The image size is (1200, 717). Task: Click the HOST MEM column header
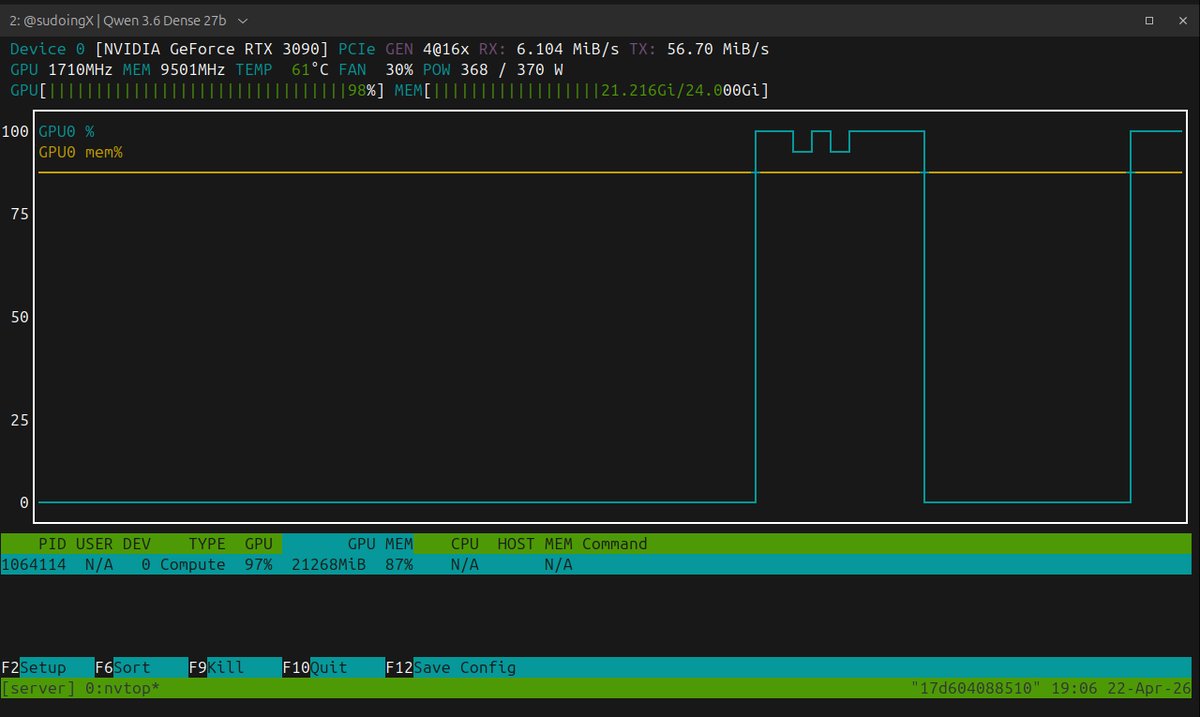pos(535,544)
